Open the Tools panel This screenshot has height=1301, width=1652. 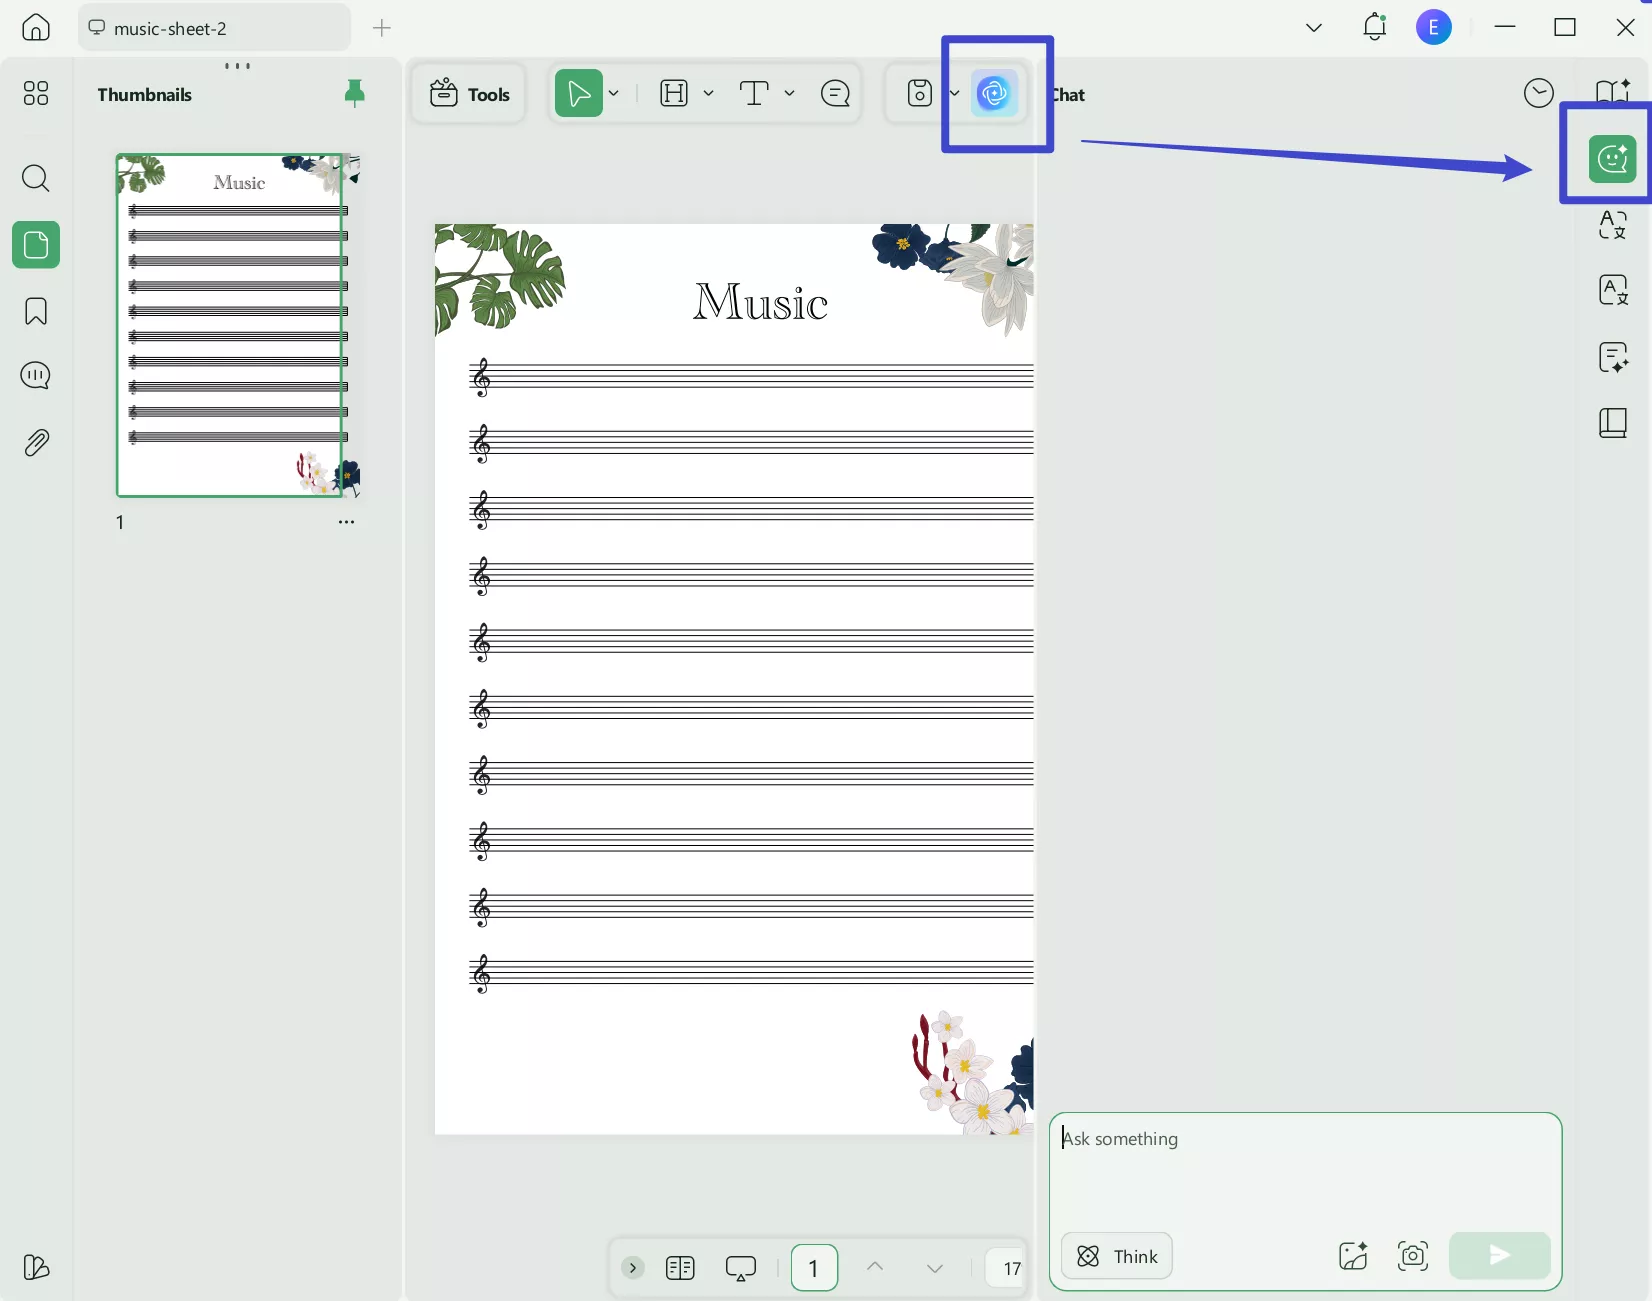click(x=468, y=93)
